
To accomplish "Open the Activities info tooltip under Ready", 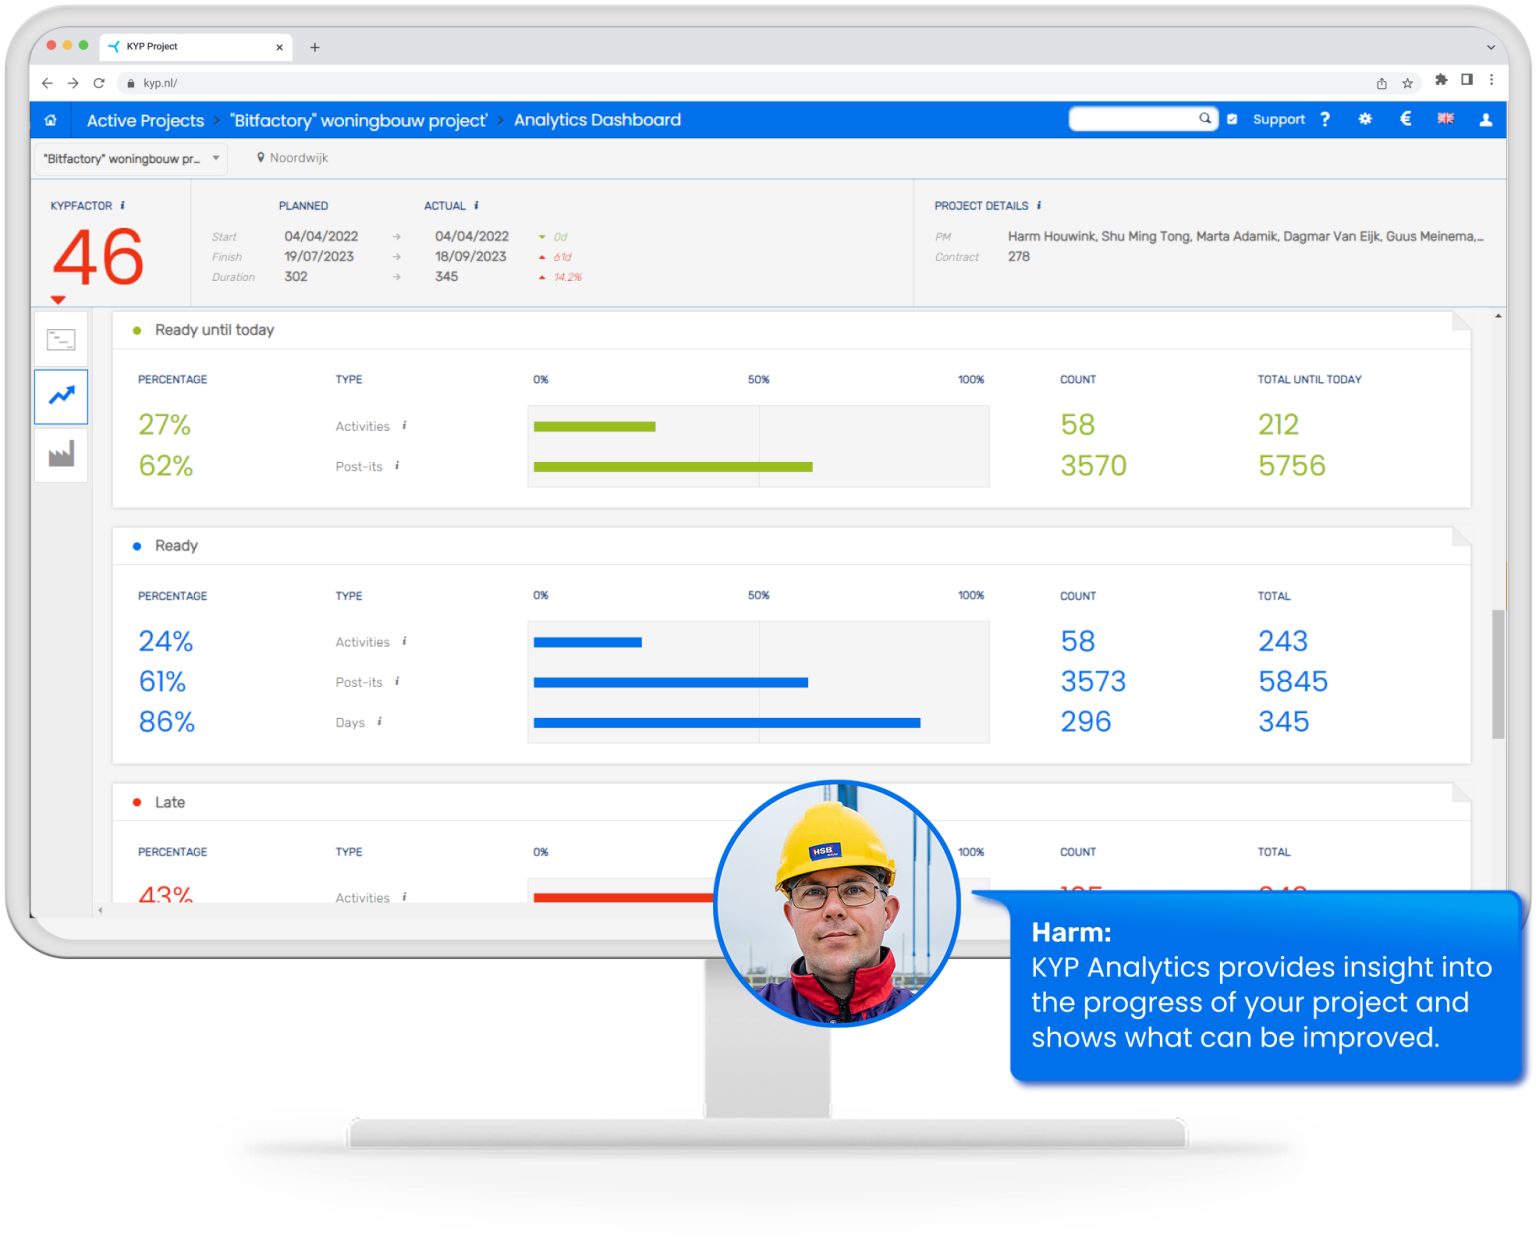I will [x=404, y=643].
